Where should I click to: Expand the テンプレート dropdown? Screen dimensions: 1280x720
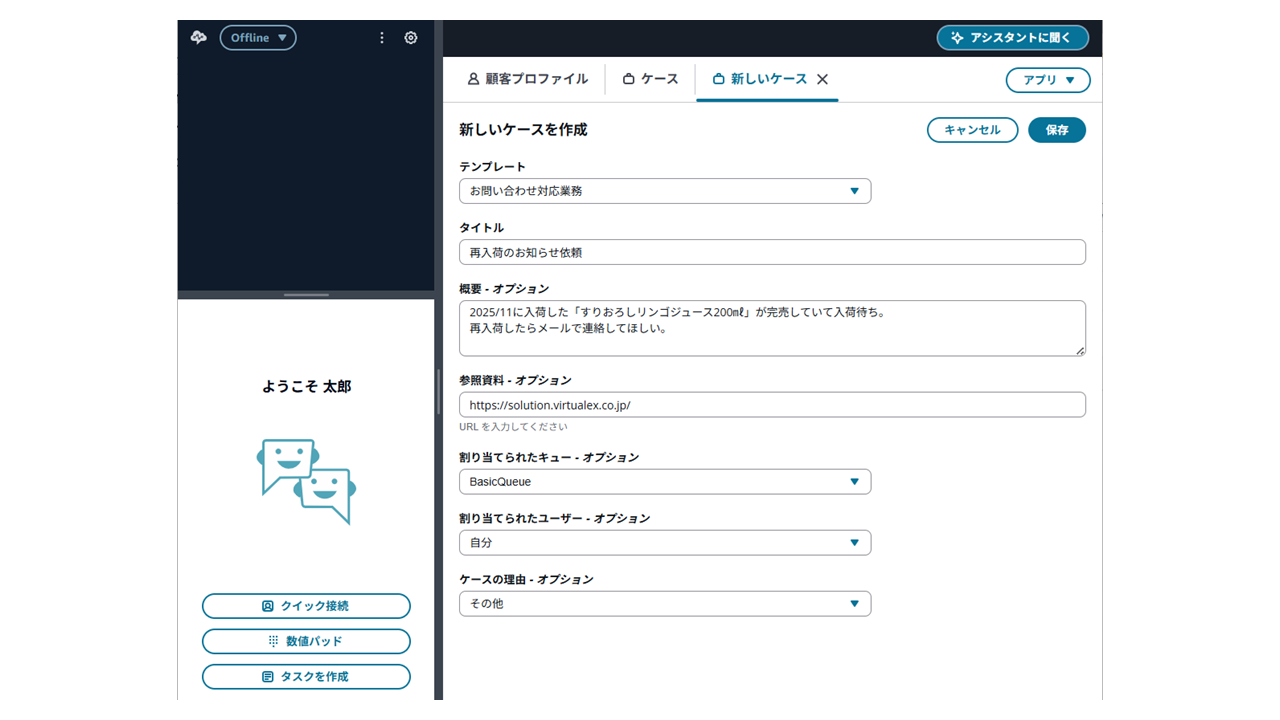pyautogui.click(x=665, y=191)
